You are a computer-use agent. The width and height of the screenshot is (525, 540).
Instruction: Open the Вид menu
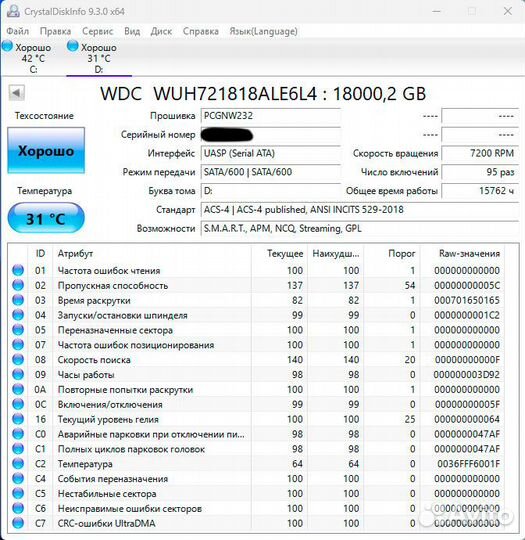tap(132, 31)
